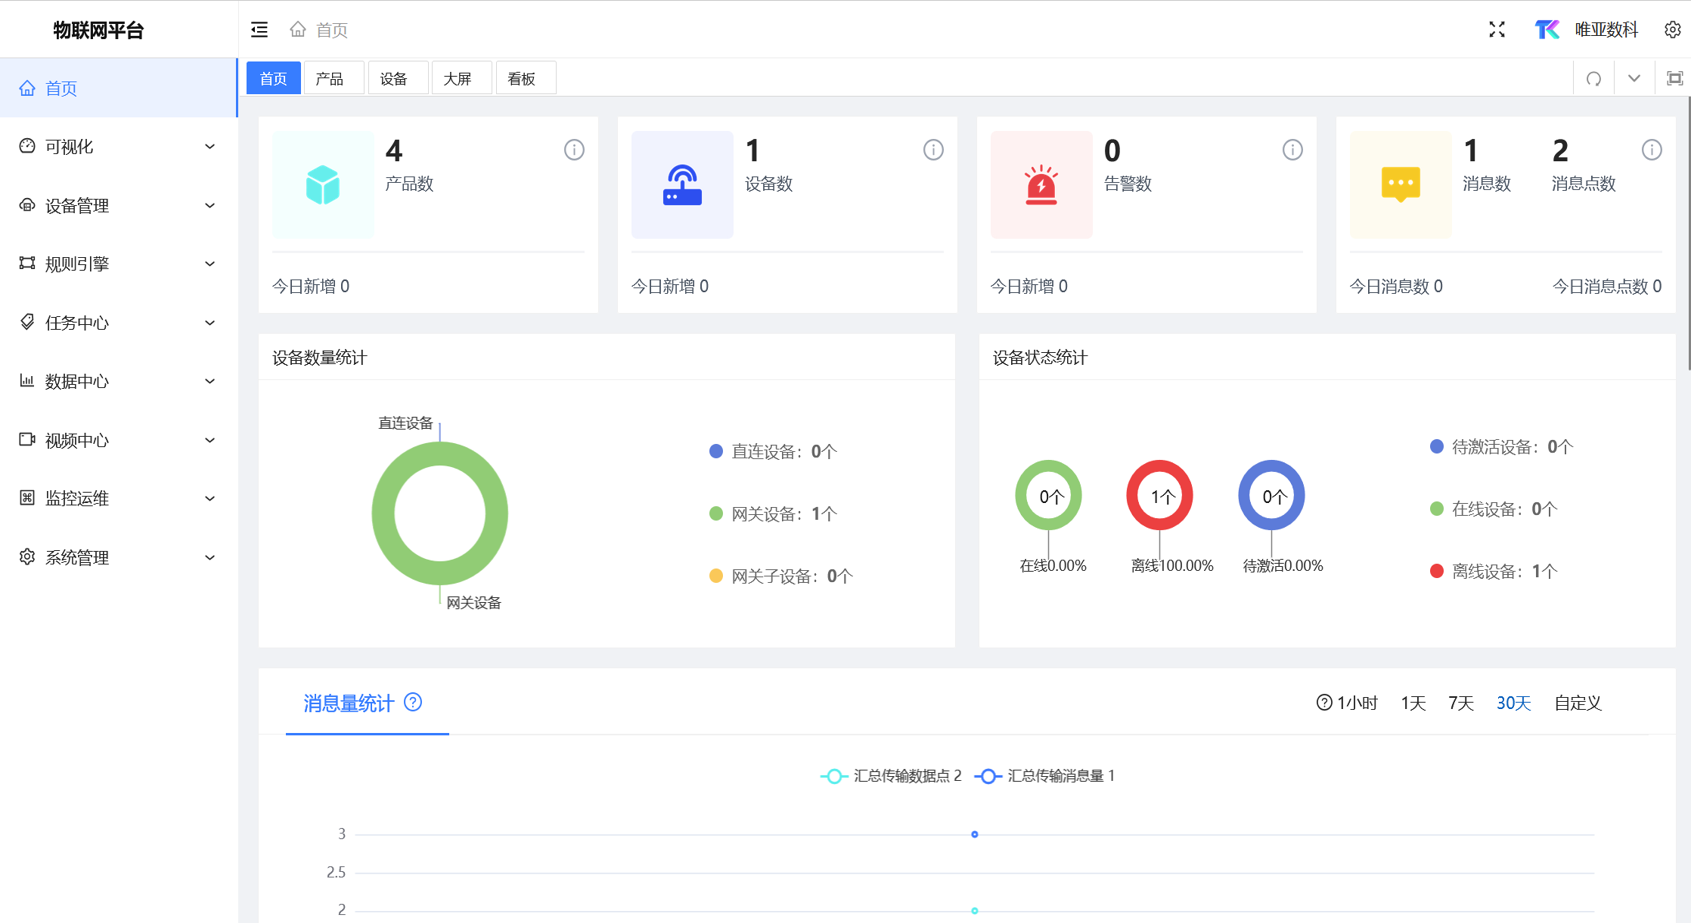The image size is (1691, 923).
Task: Click the red alarm icon on 告警数 card
Action: [1041, 184]
